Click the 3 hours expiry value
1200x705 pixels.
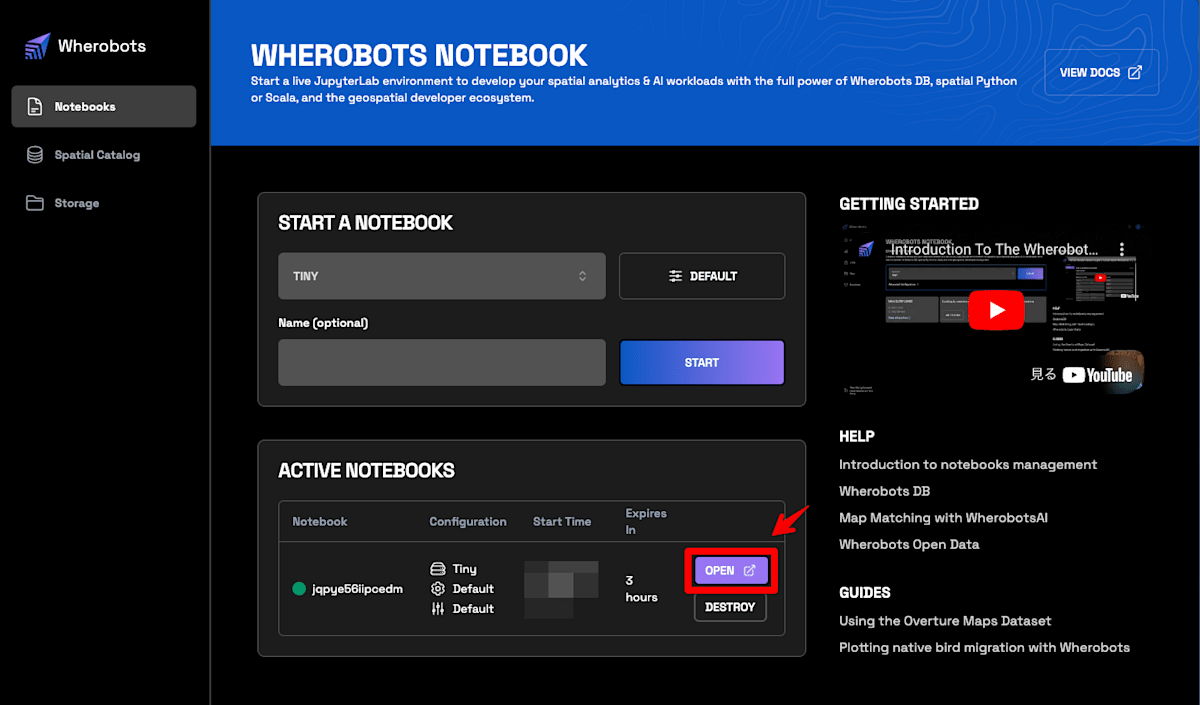pos(641,588)
